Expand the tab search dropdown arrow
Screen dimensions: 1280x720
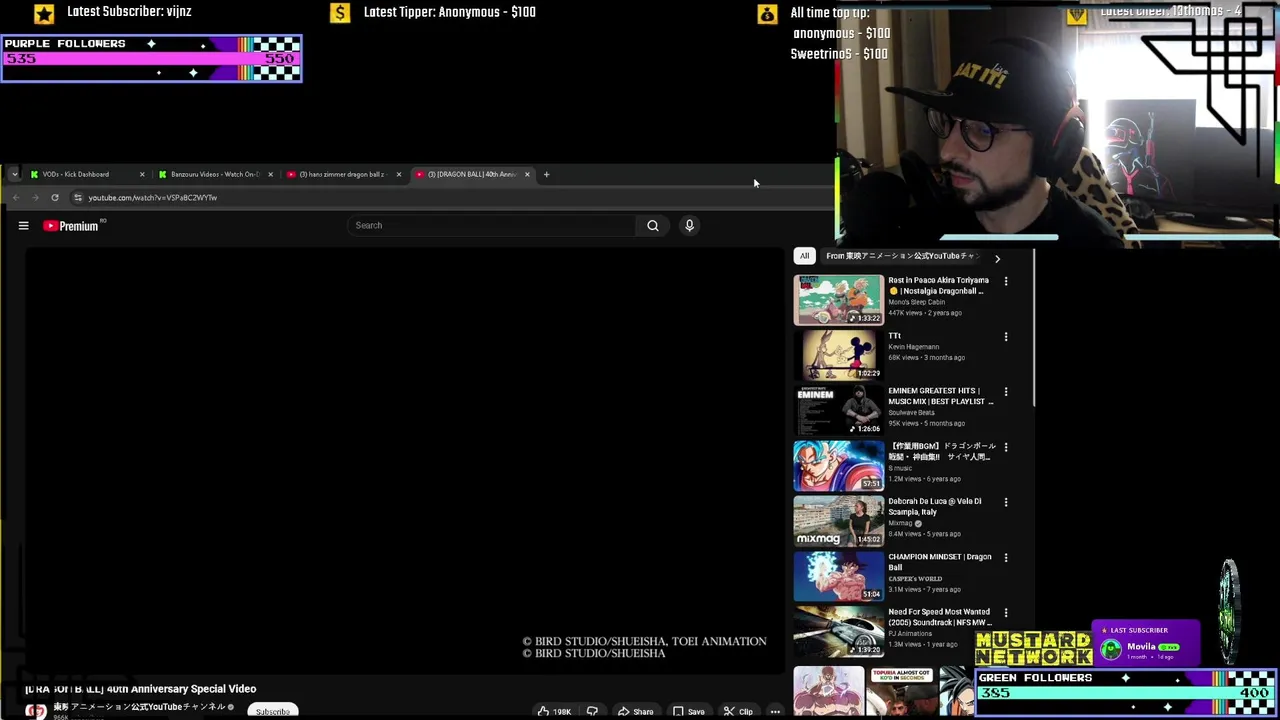point(14,174)
